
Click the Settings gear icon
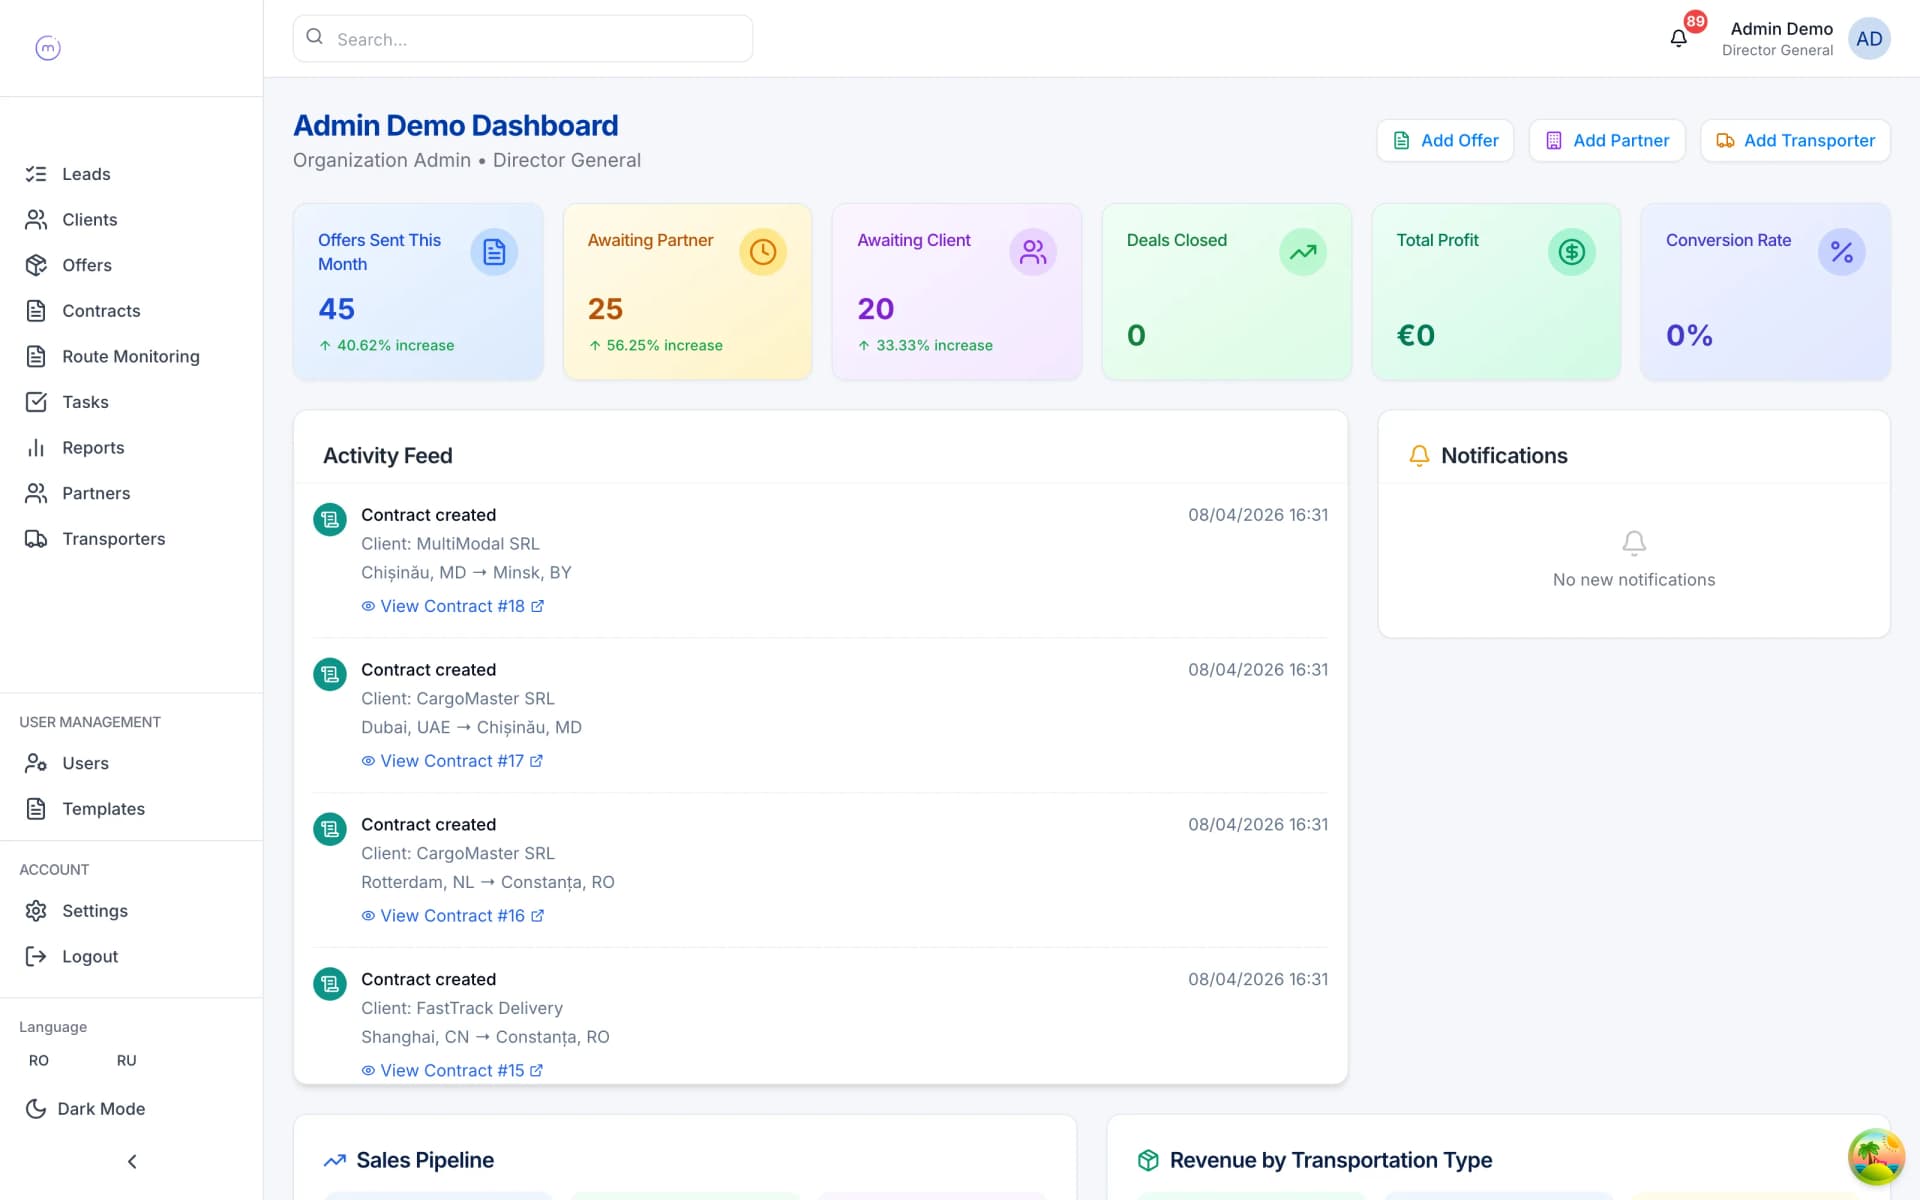(x=36, y=911)
